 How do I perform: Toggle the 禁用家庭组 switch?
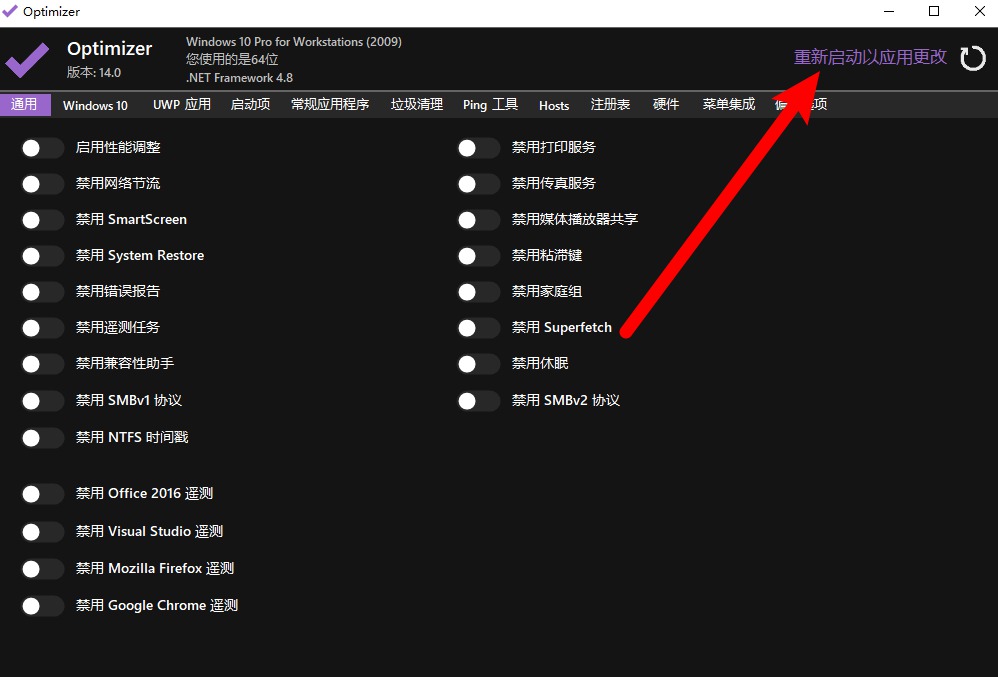pyautogui.click(x=479, y=292)
